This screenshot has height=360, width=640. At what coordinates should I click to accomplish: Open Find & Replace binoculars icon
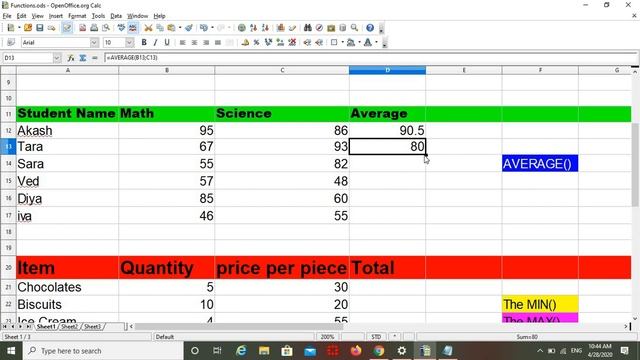tap(307, 28)
